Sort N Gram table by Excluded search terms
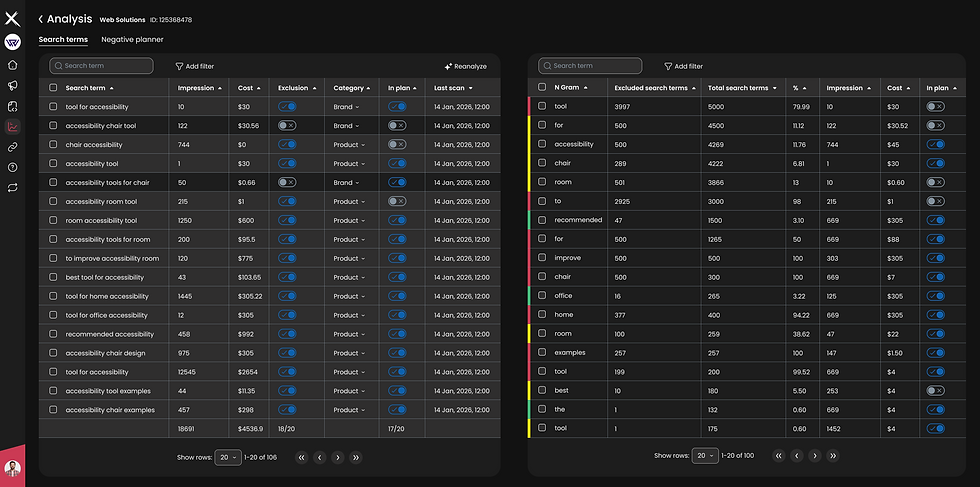This screenshot has width=980, height=487. [655, 88]
